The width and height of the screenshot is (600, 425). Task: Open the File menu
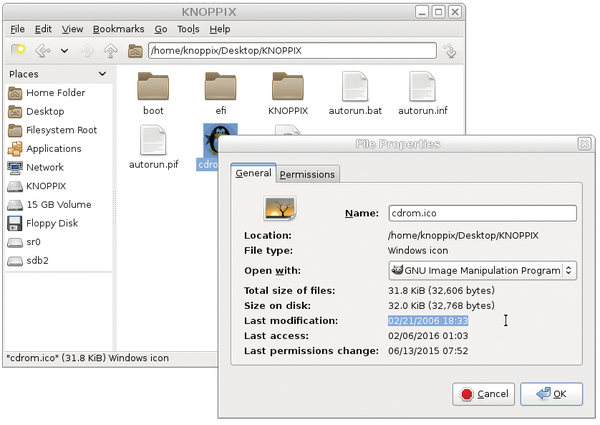click(x=17, y=29)
